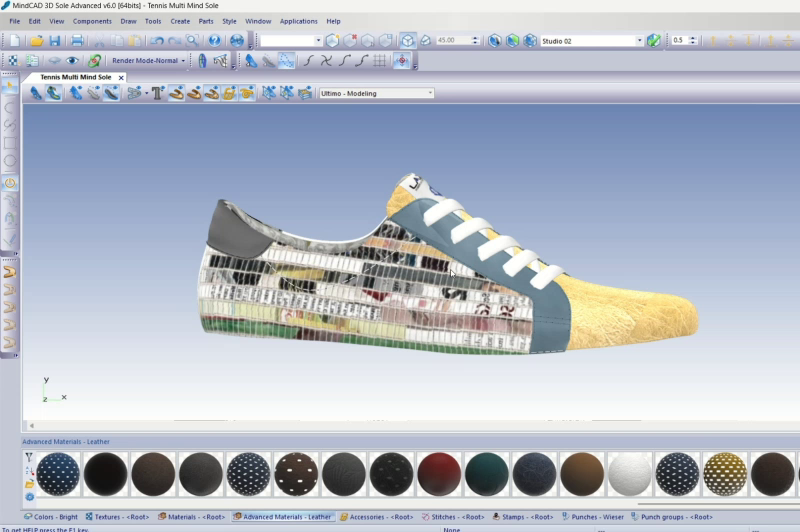Open the properties list icon
Viewport: 800px width, 532px height.
[32, 61]
